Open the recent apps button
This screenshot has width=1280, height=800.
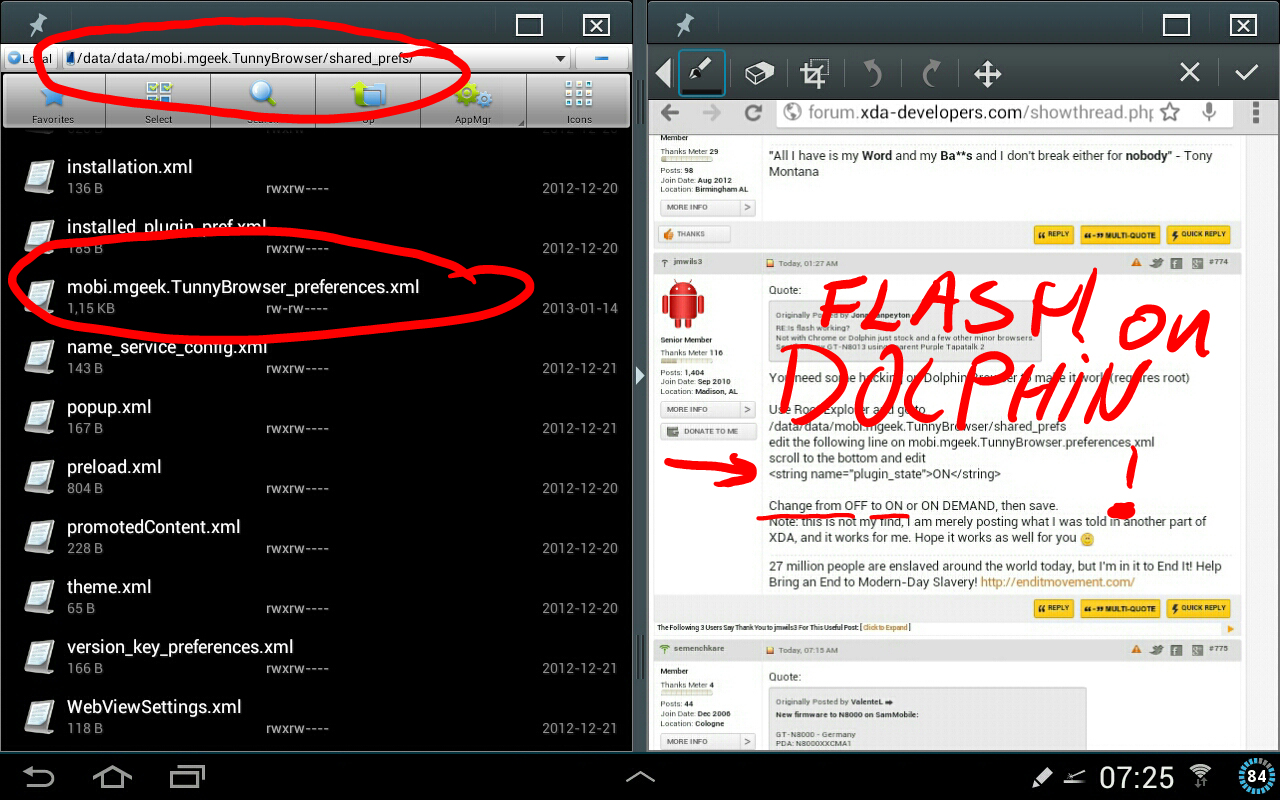coord(187,776)
